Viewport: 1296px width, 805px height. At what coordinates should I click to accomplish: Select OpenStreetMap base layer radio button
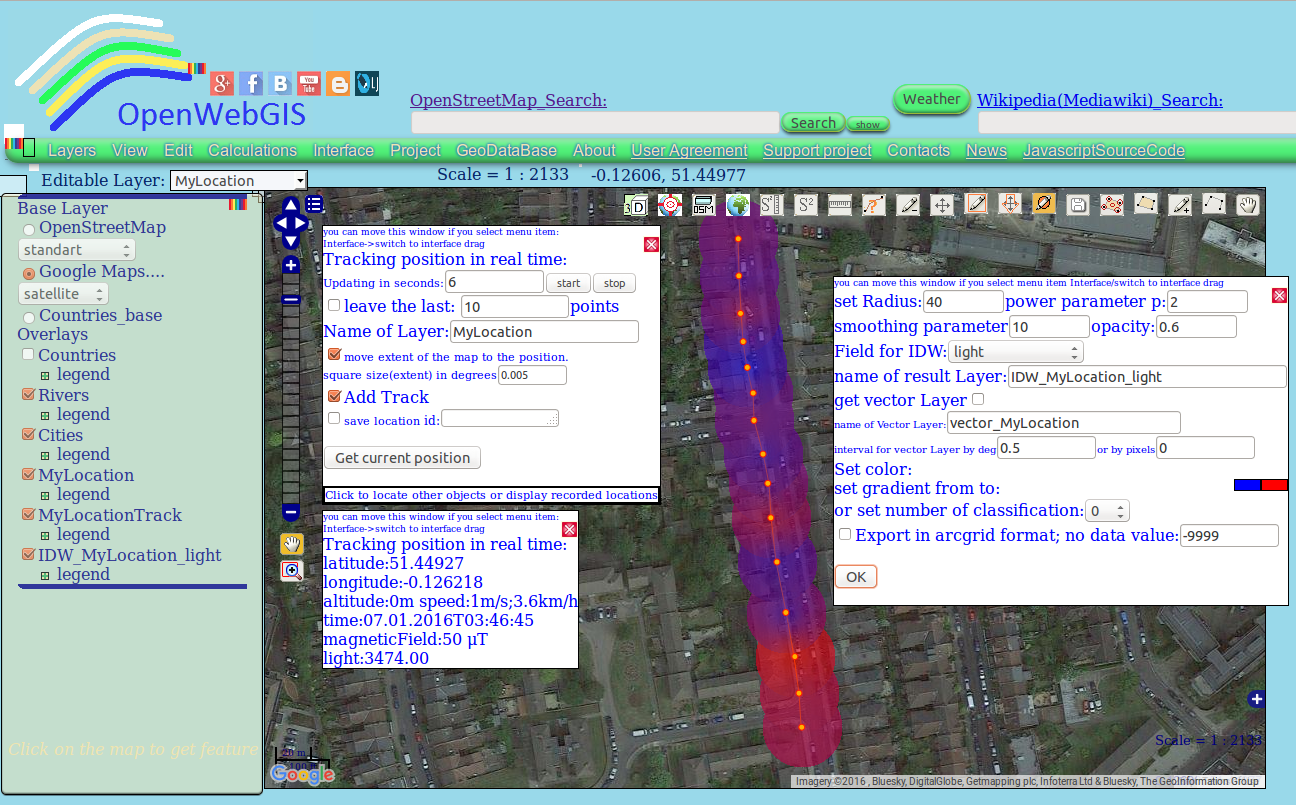click(29, 231)
